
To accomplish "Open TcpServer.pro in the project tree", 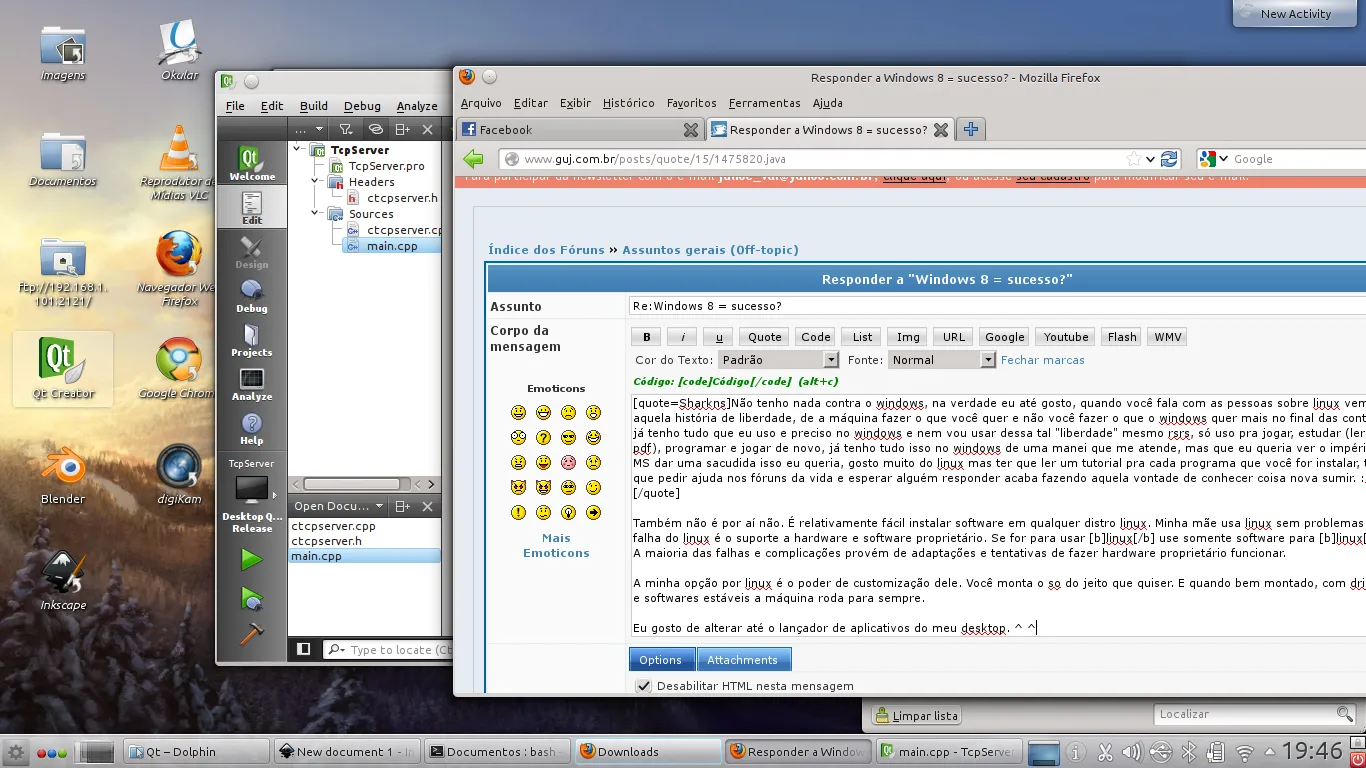I will [387, 166].
